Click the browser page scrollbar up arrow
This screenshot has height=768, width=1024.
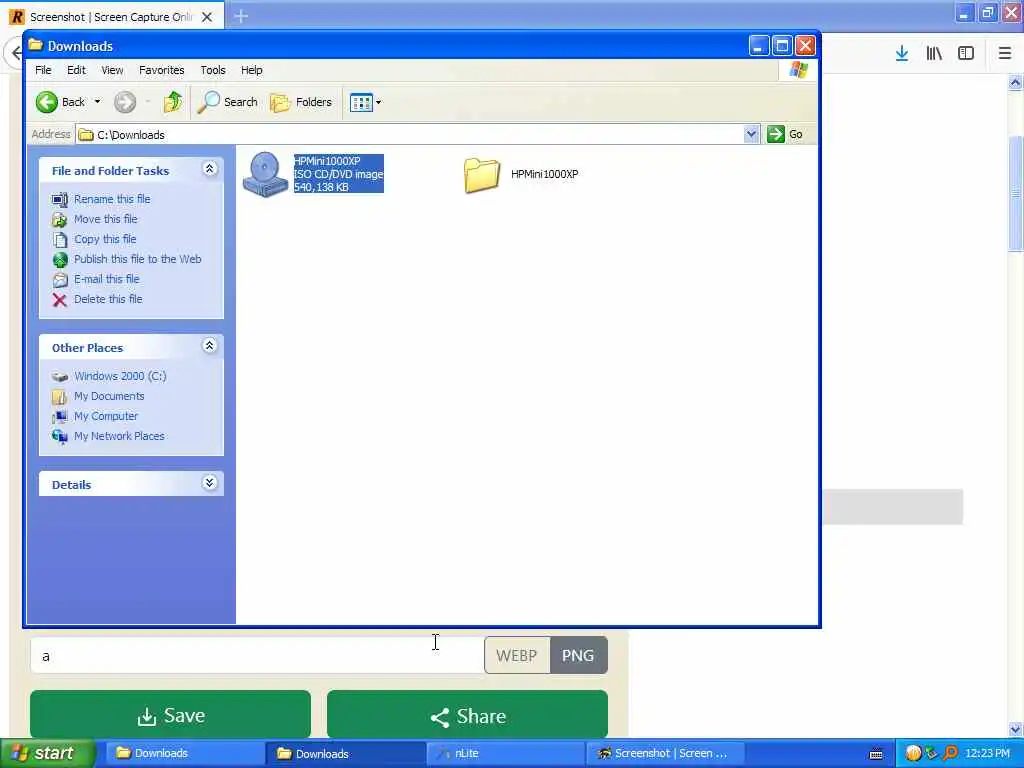1015,82
